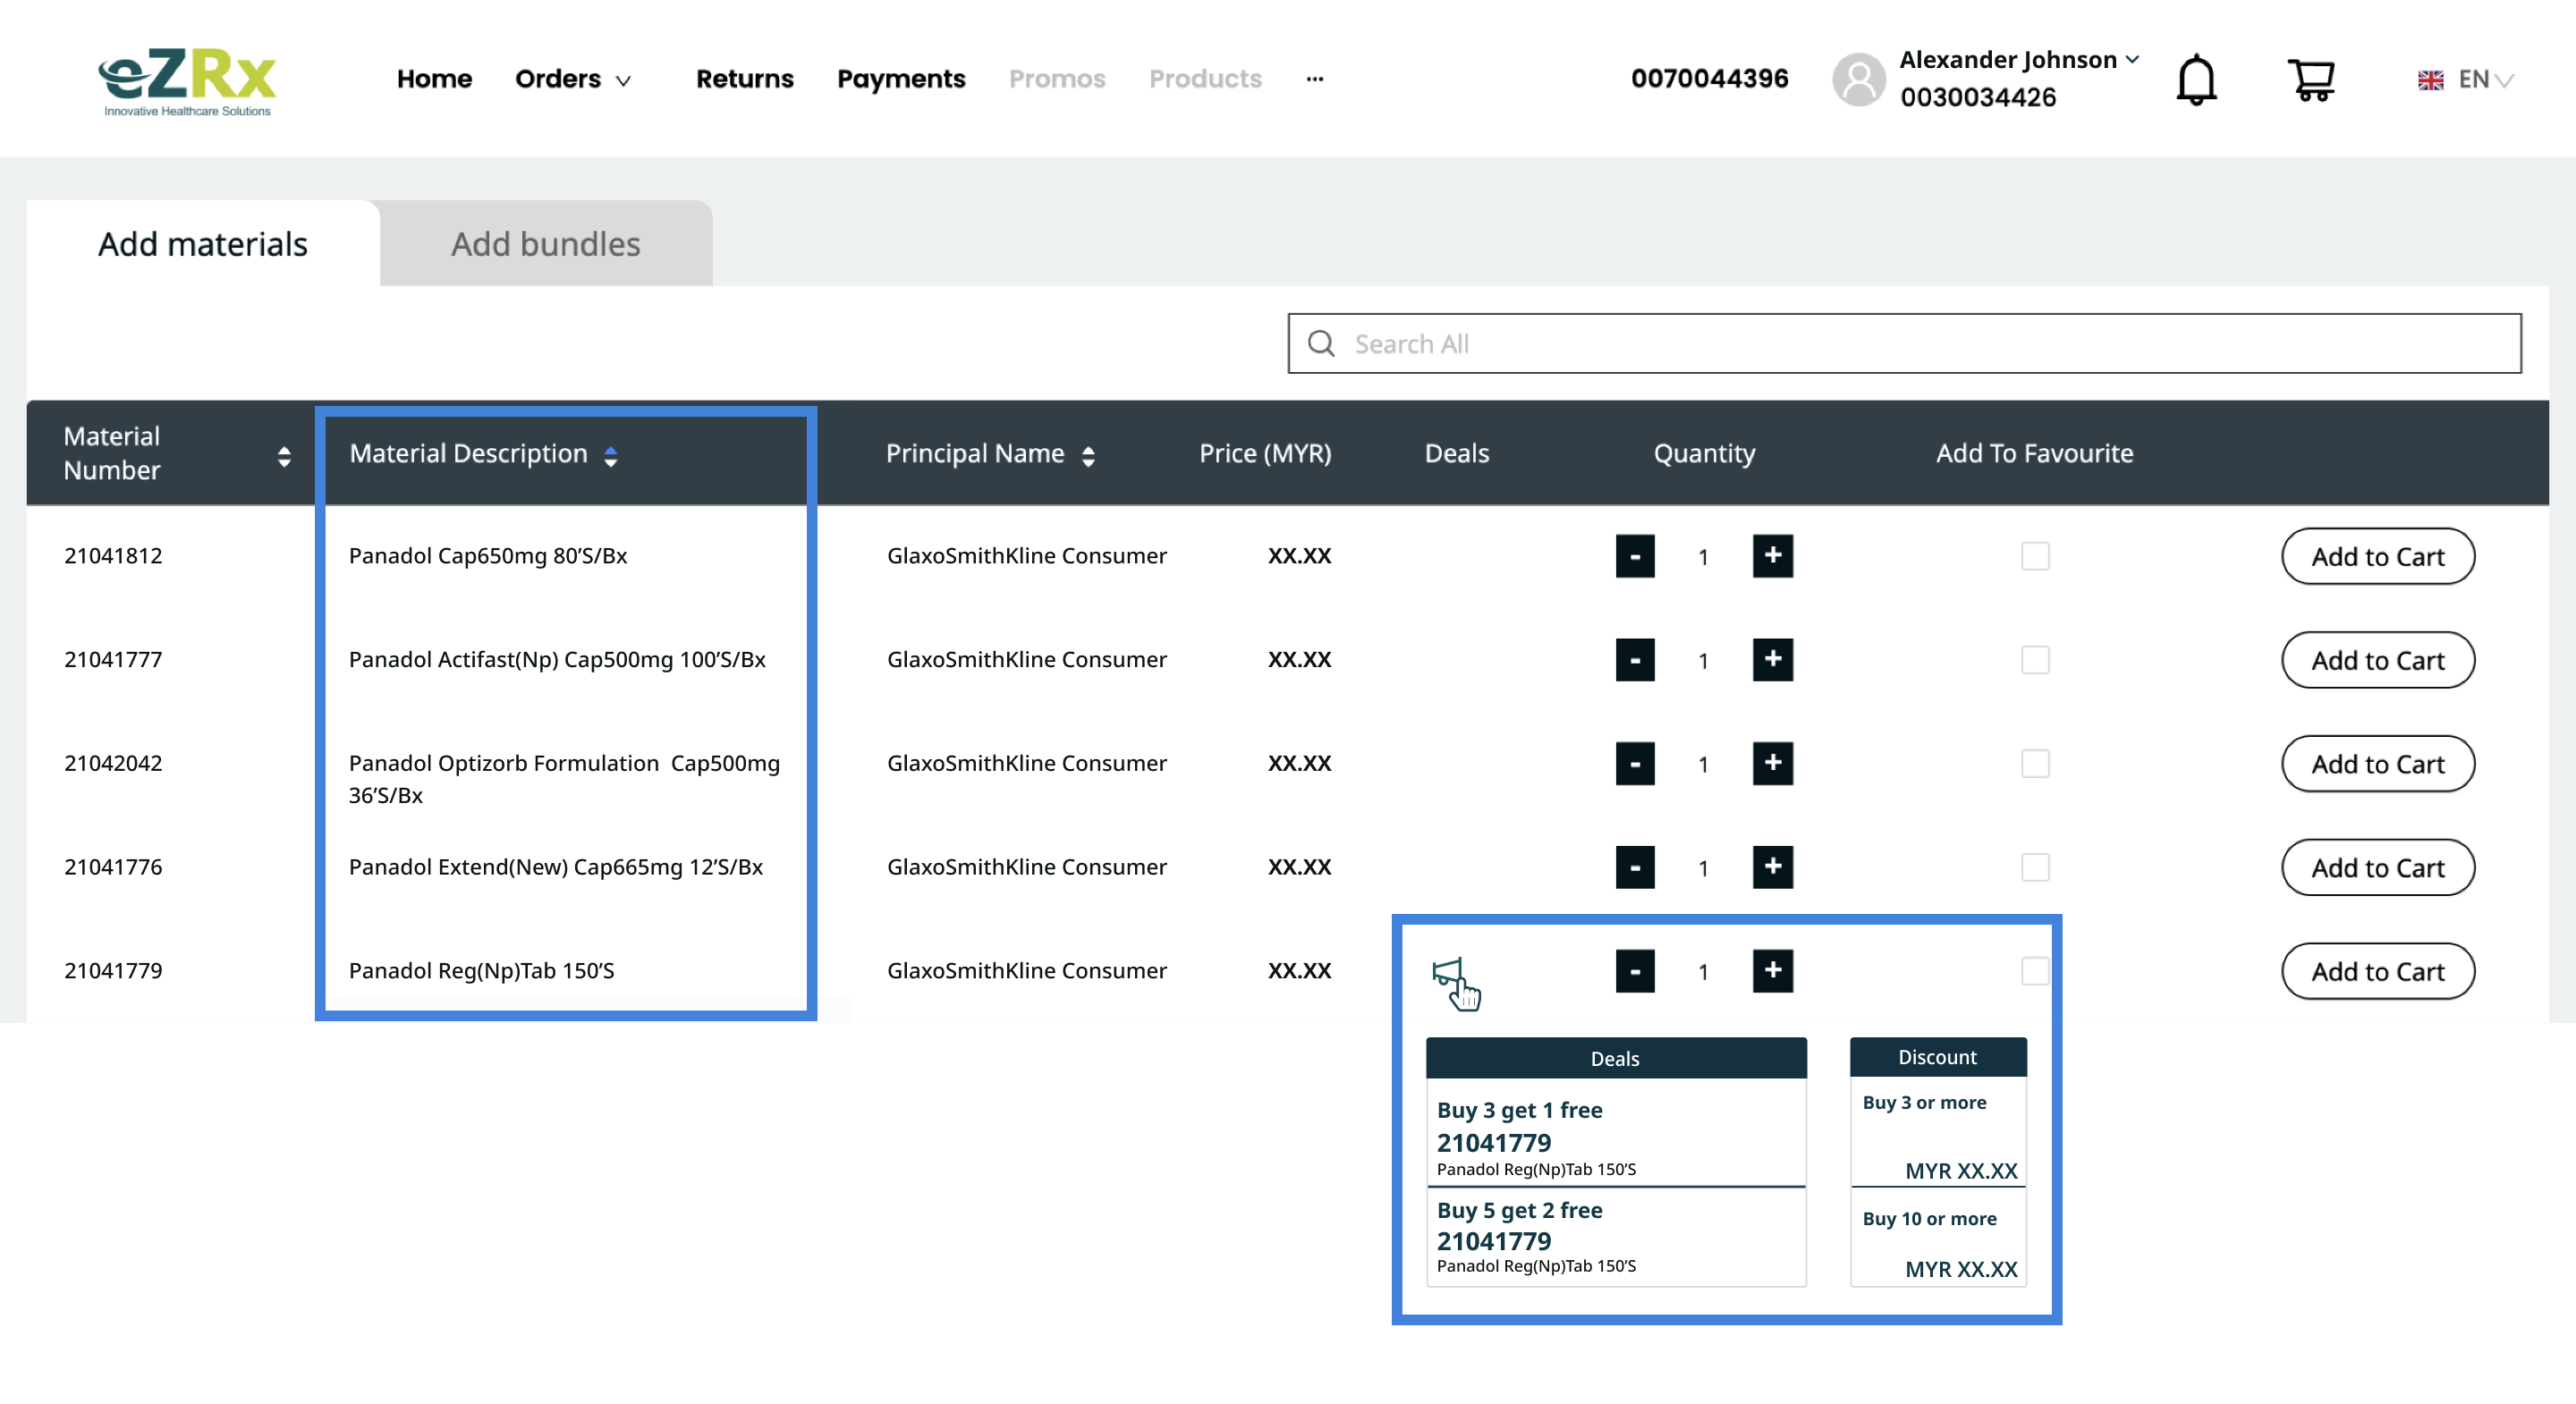Image resolution: width=2576 pixels, height=1404 pixels.
Task: Open the EN language dropdown
Action: (x=2485, y=80)
